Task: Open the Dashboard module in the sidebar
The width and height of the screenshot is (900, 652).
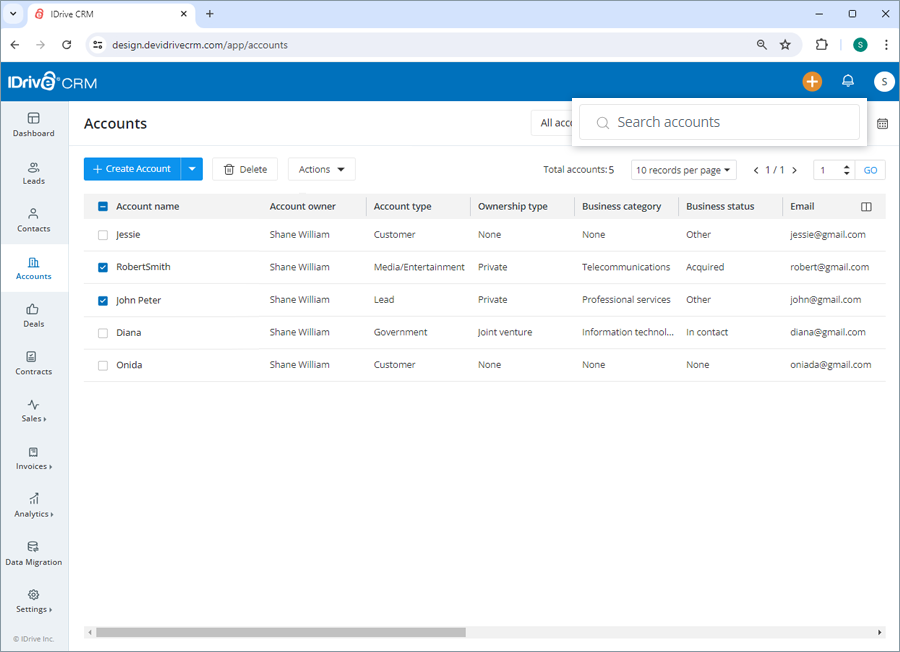Action: pos(33,126)
